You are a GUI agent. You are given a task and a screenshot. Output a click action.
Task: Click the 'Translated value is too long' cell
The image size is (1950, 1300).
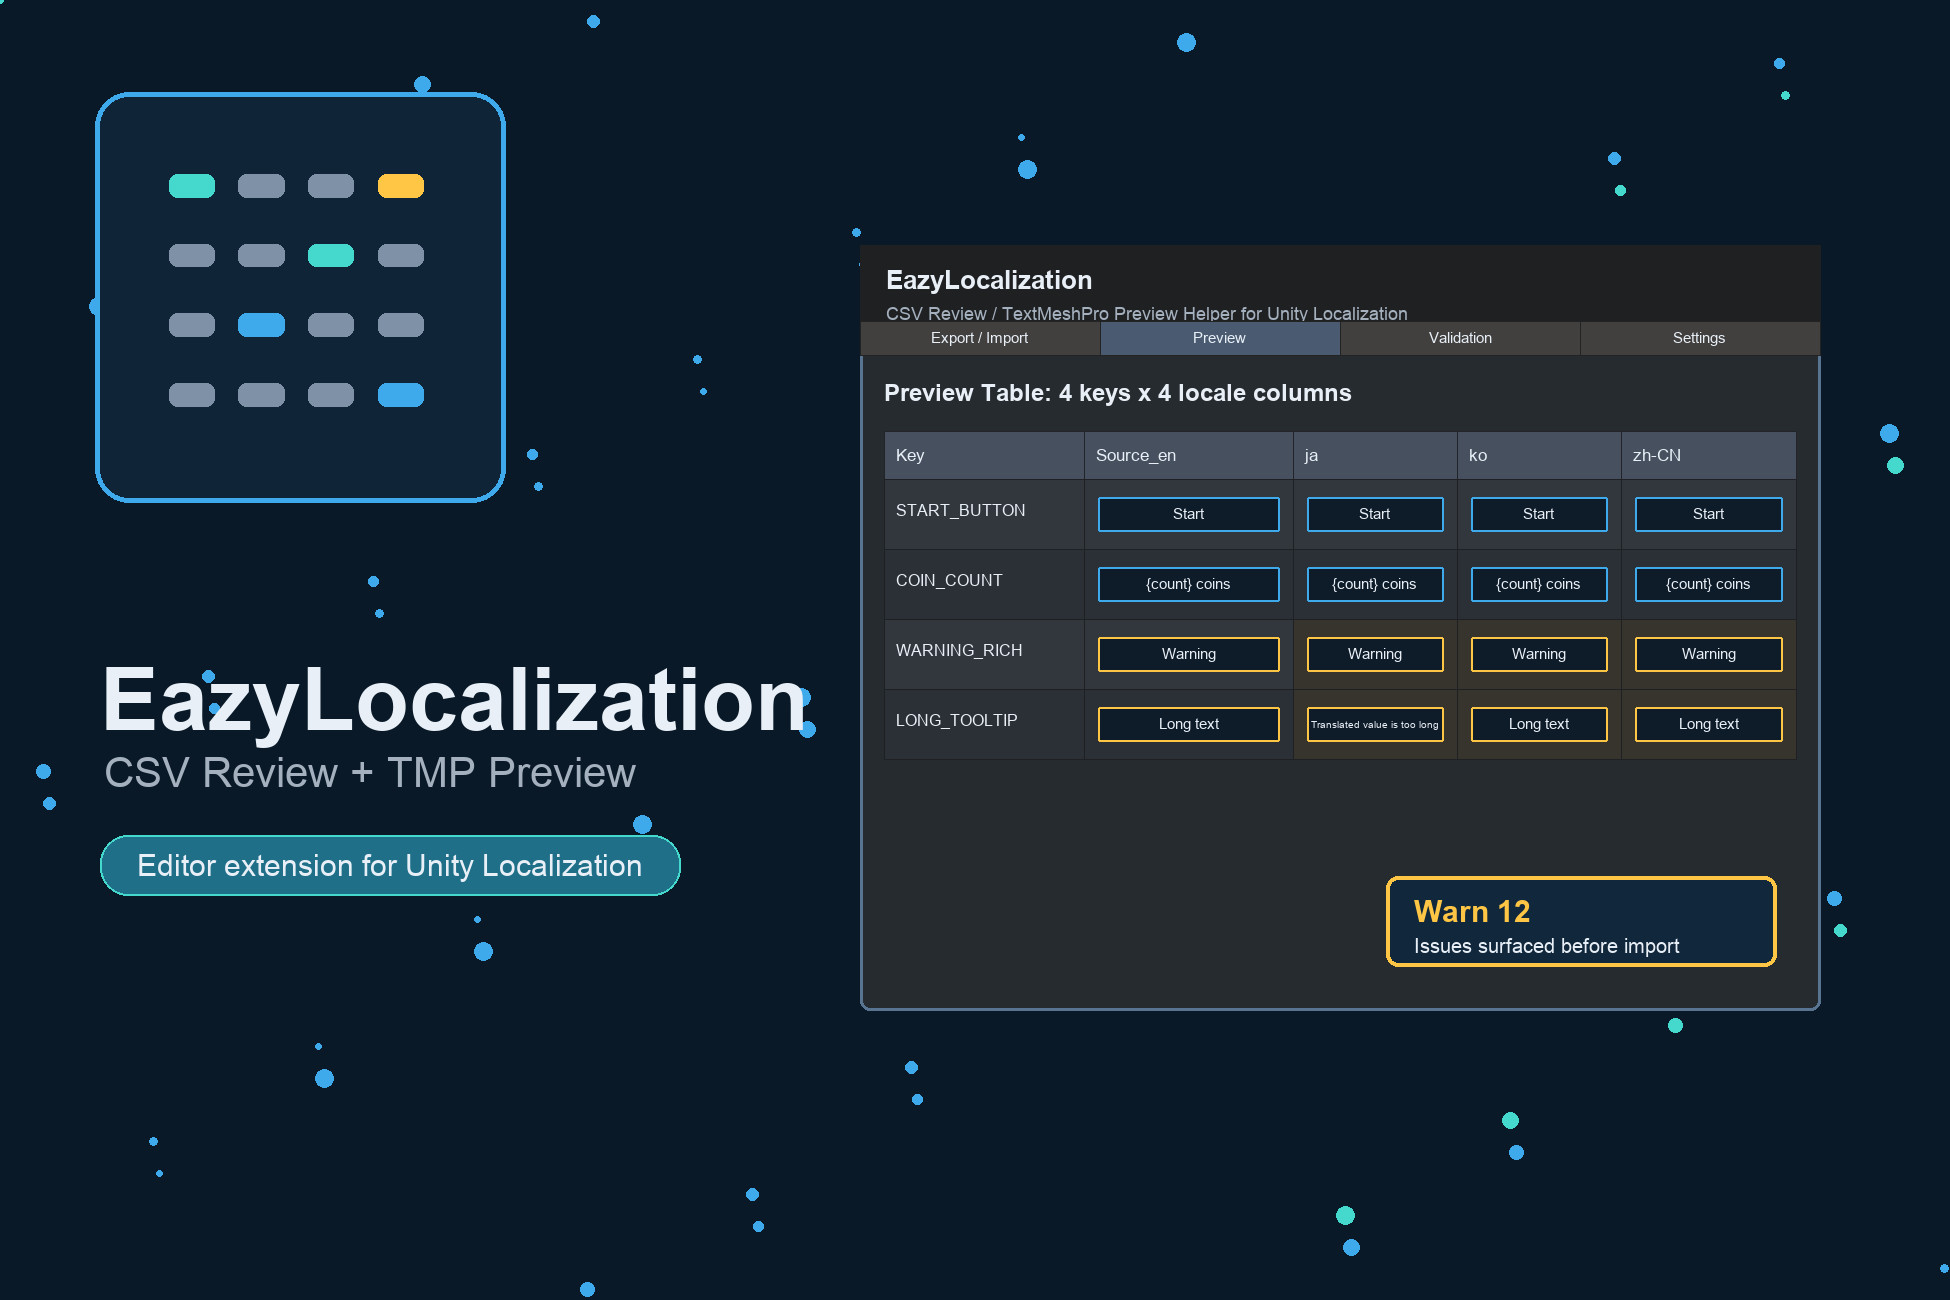(1375, 724)
